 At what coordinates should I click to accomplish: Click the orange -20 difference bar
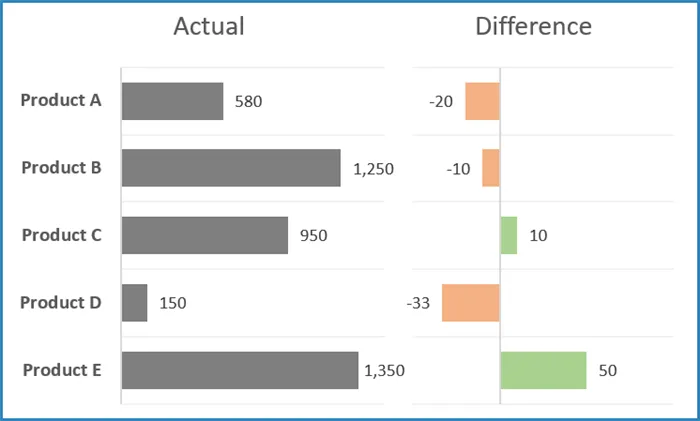coord(482,101)
